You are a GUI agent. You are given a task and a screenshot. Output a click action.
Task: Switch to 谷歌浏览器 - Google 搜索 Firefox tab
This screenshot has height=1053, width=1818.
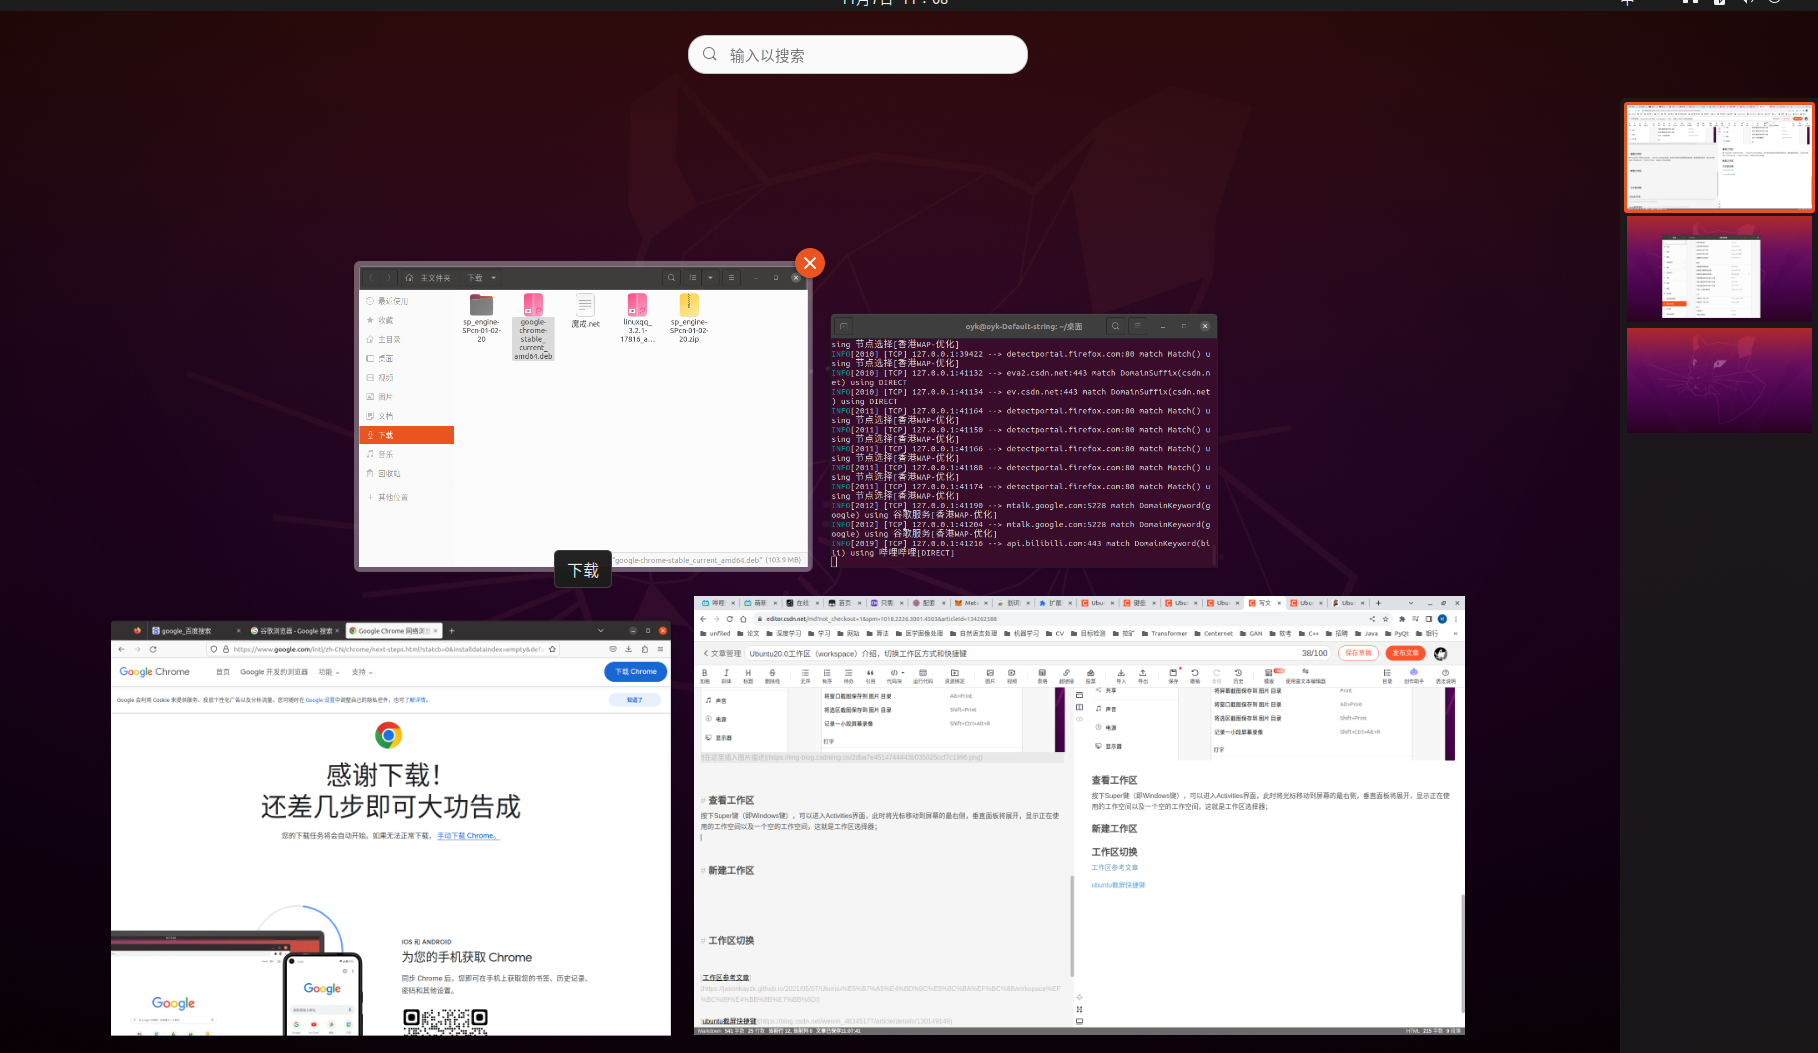[x=294, y=631]
